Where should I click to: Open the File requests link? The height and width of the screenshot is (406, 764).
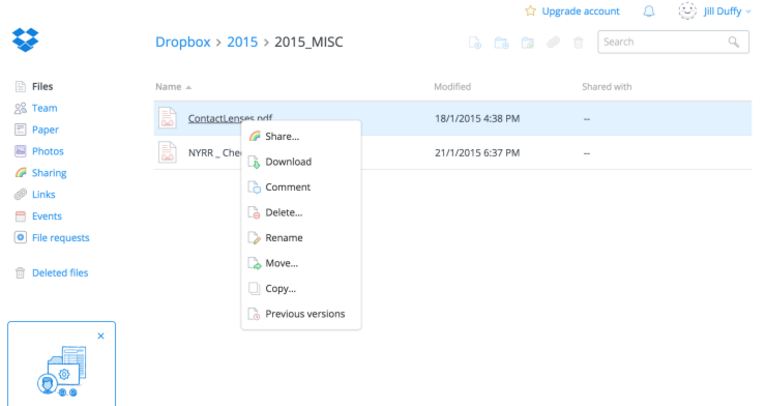click(60, 238)
